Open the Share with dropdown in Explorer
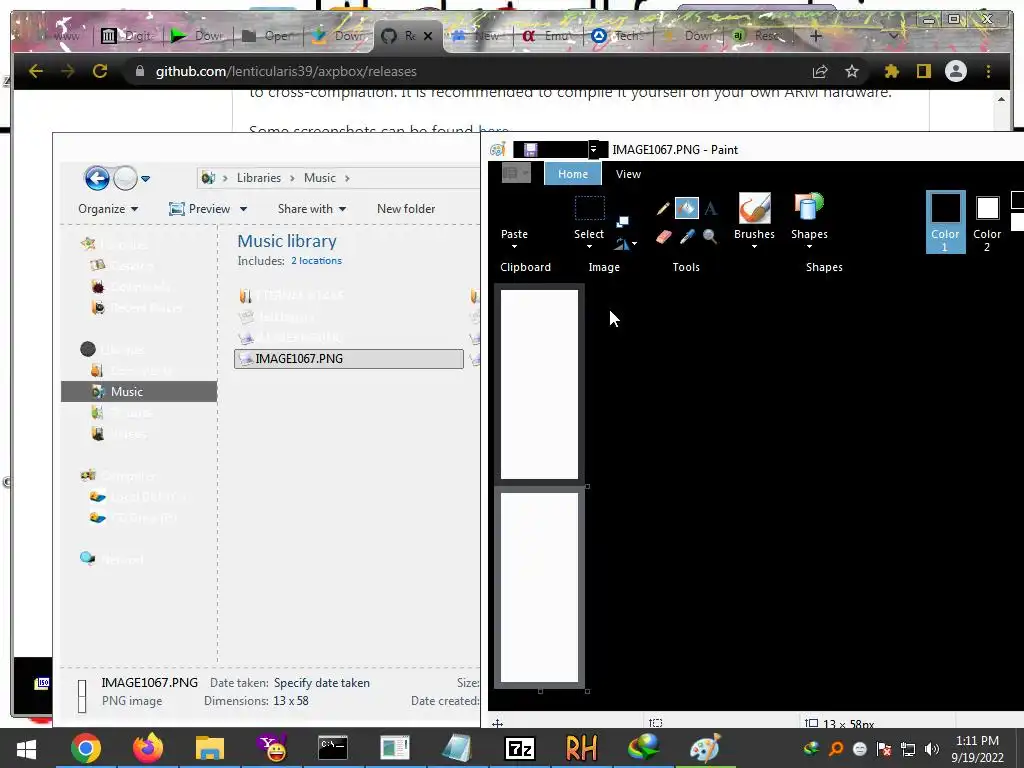 pos(312,209)
